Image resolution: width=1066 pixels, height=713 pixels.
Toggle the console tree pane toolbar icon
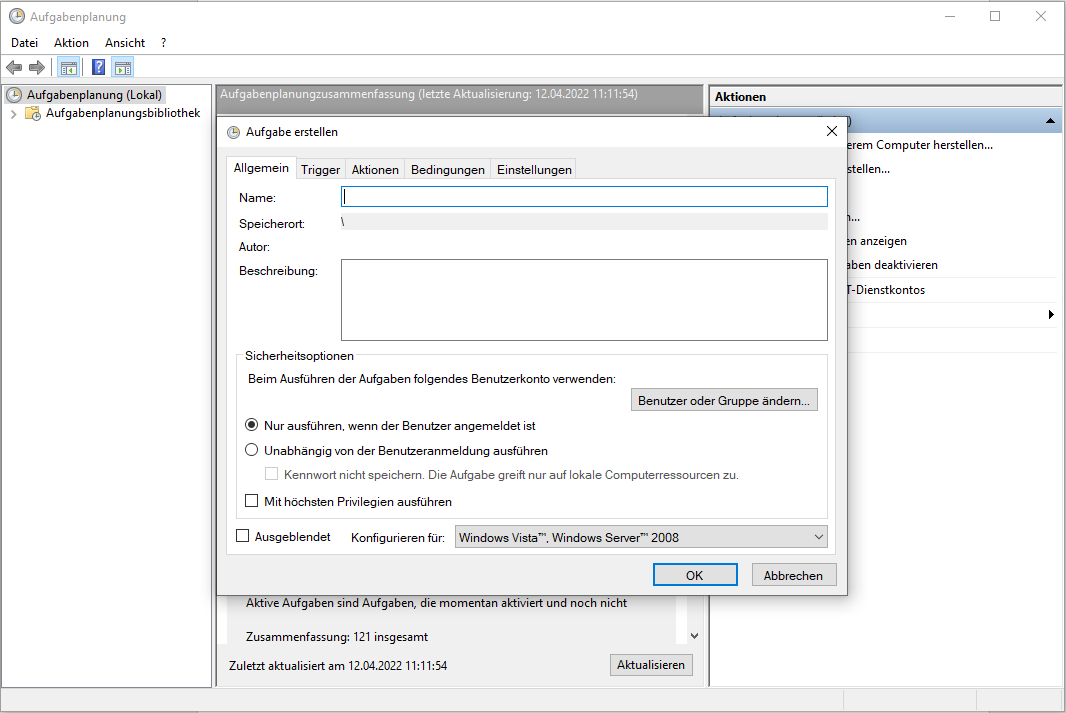tap(68, 68)
